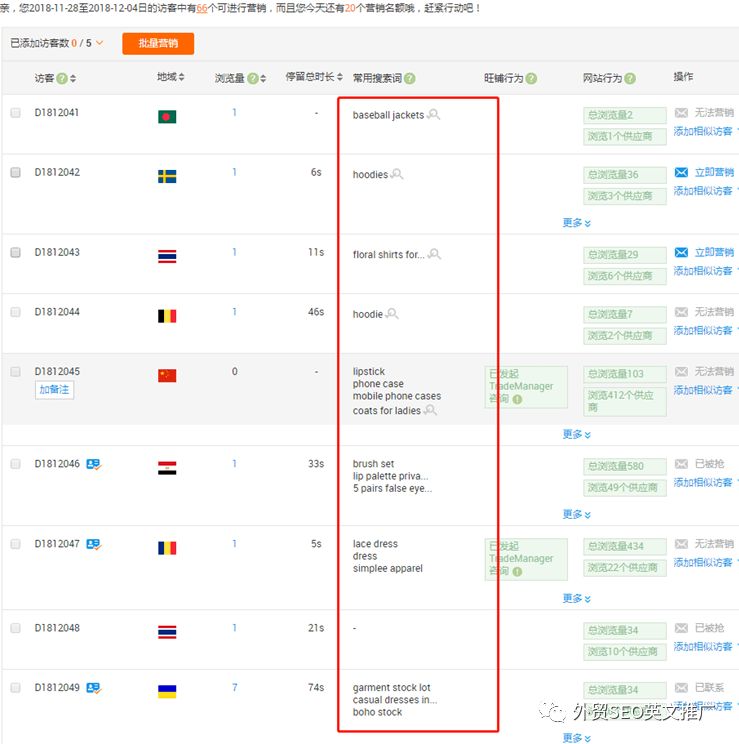
Task: Open help icon next to 常用搜索词 header
Action: pyautogui.click(x=410, y=78)
